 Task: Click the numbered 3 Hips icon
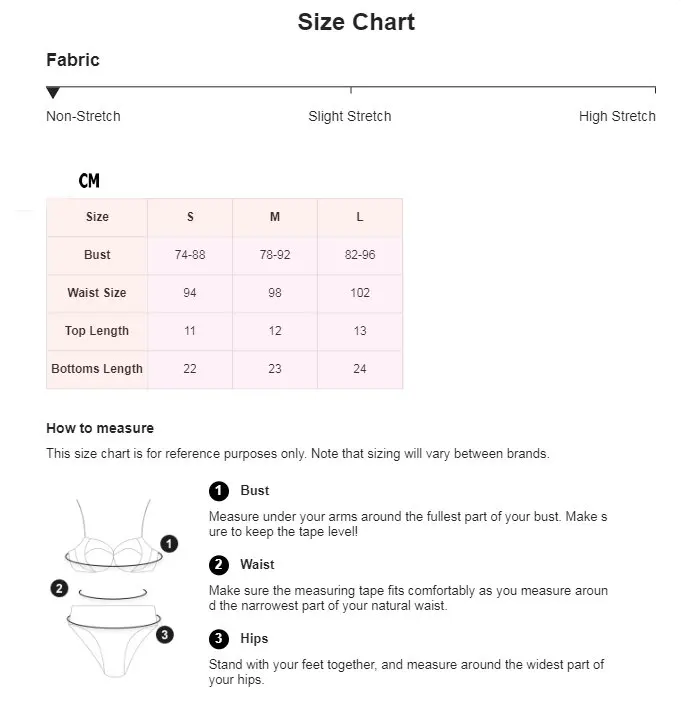click(219, 639)
